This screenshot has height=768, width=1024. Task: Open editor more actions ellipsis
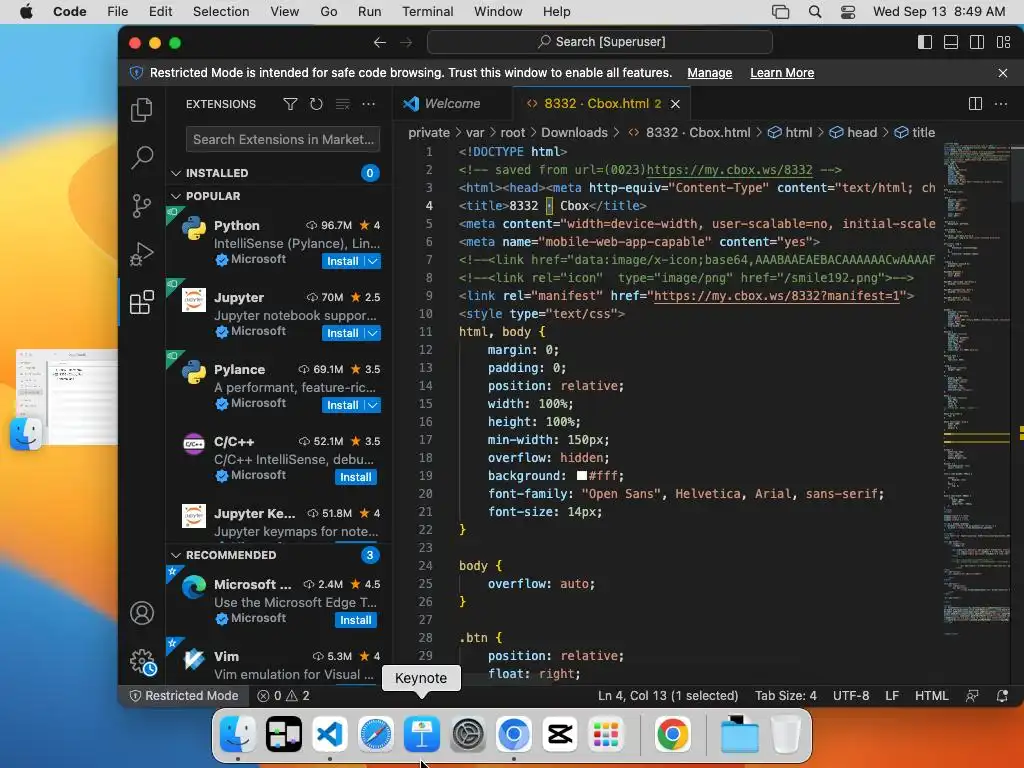tap(1000, 104)
